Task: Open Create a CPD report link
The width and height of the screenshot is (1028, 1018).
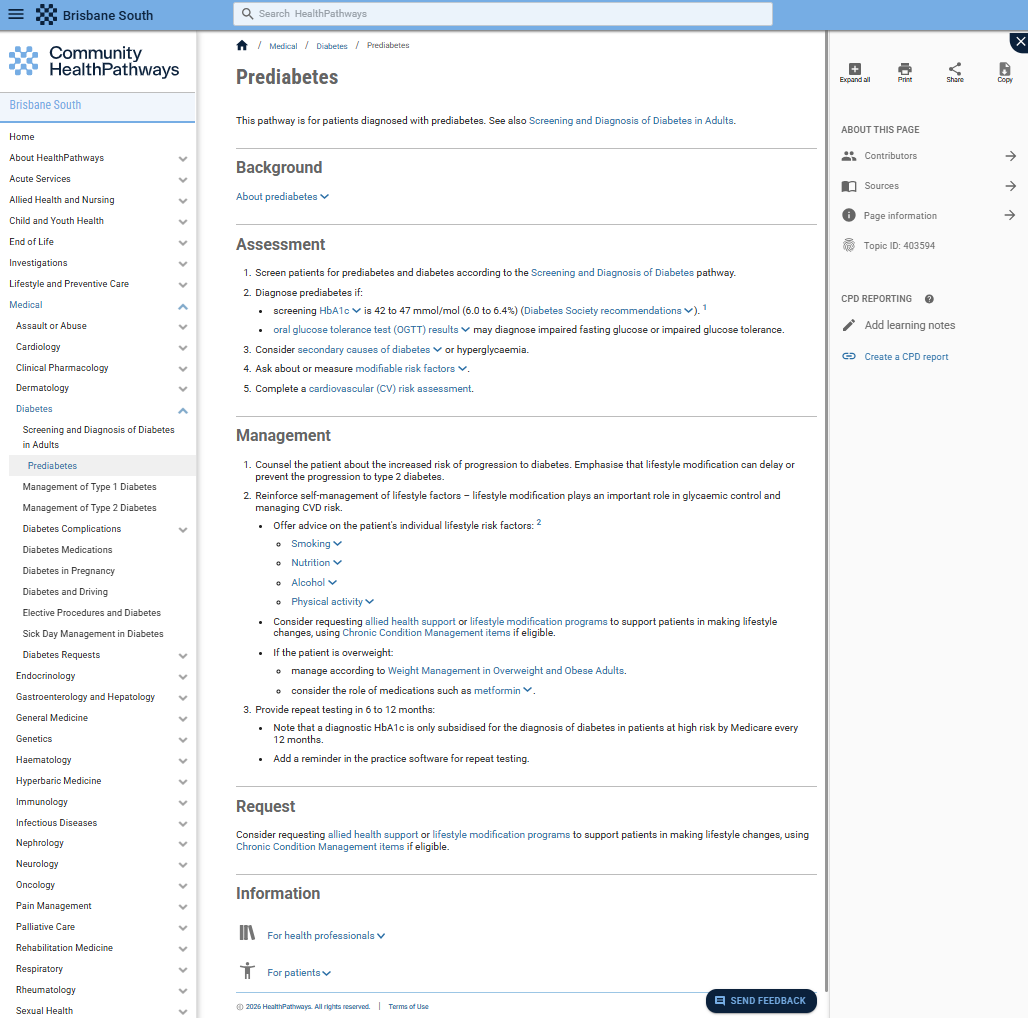Action: 906,357
